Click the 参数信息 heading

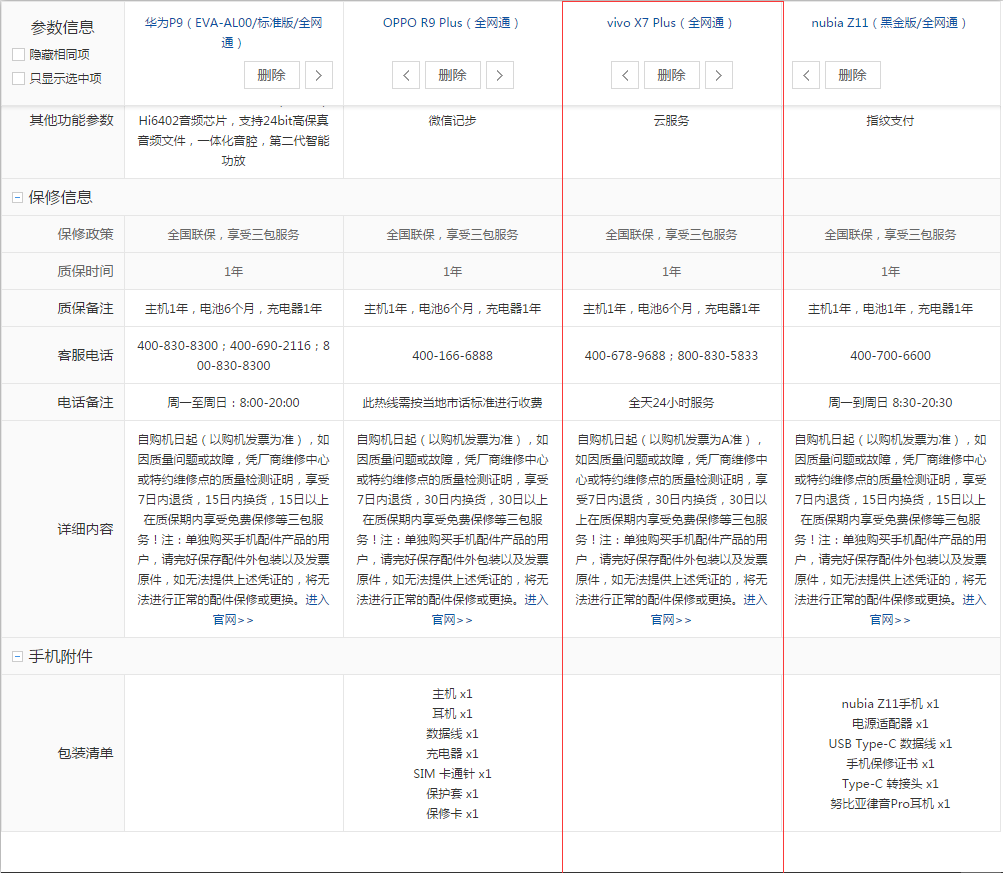tap(63, 28)
